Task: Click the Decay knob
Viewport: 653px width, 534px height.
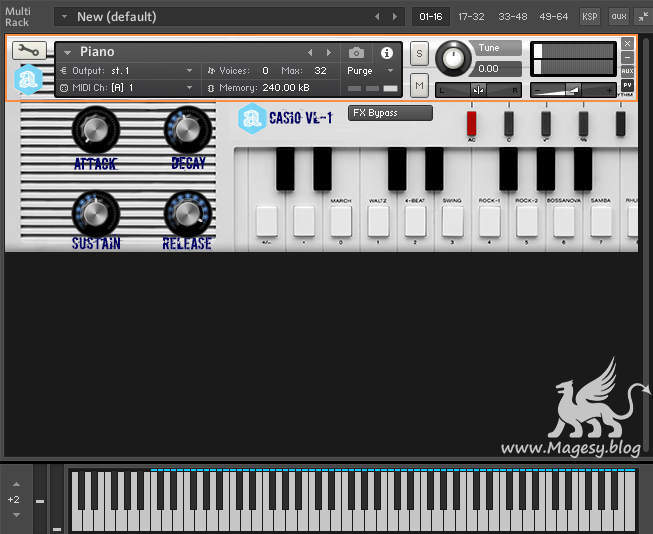Action: click(188, 130)
